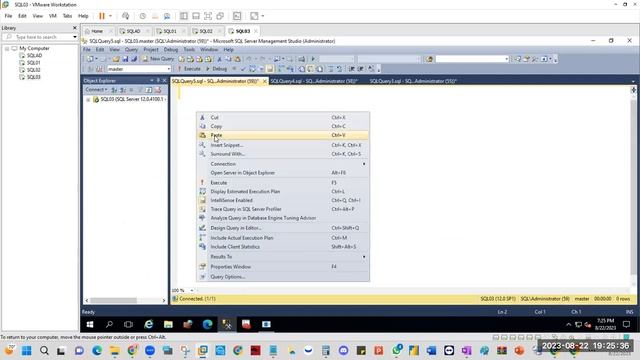Choose Paste from the context menu
The width and height of the screenshot is (640, 360).
coord(283,135)
